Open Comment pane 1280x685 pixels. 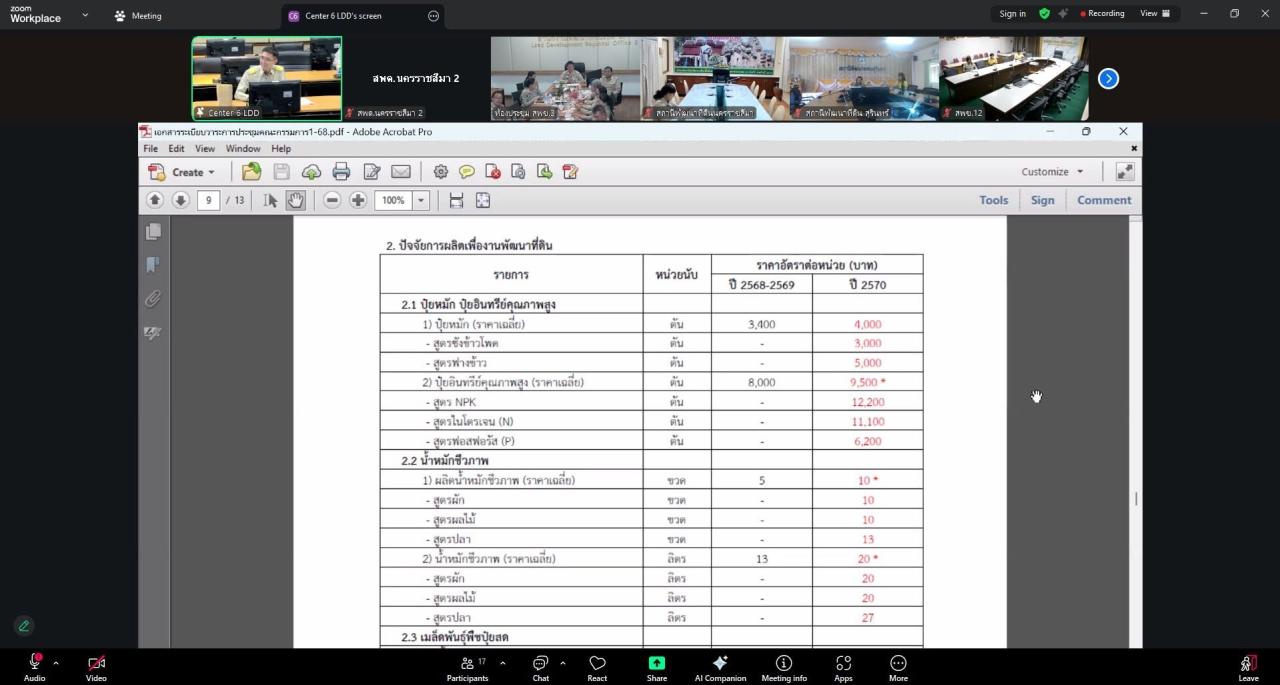click(1104, 200)
